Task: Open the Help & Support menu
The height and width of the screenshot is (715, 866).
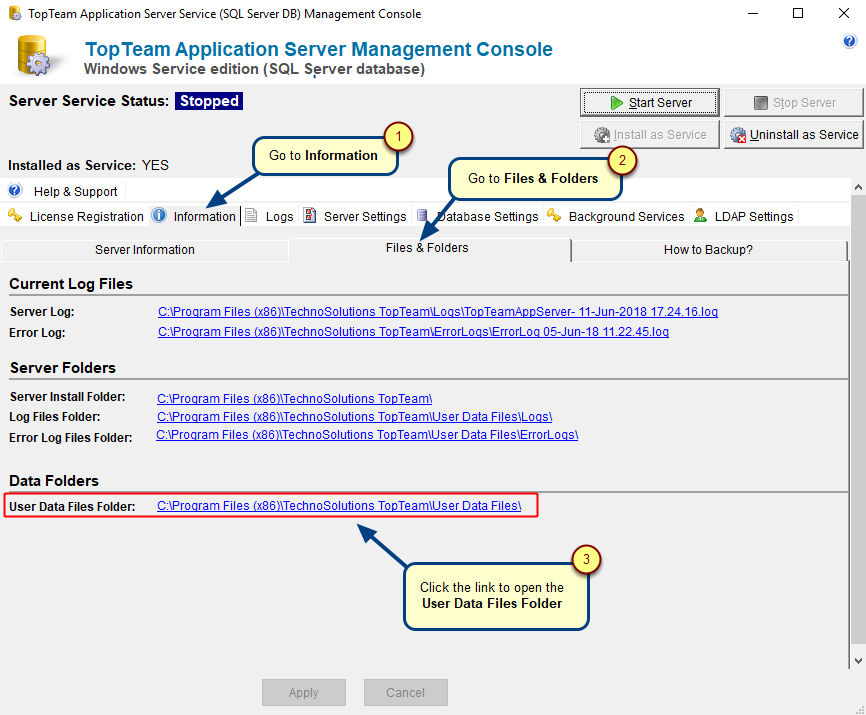Action: coord(76,191)
